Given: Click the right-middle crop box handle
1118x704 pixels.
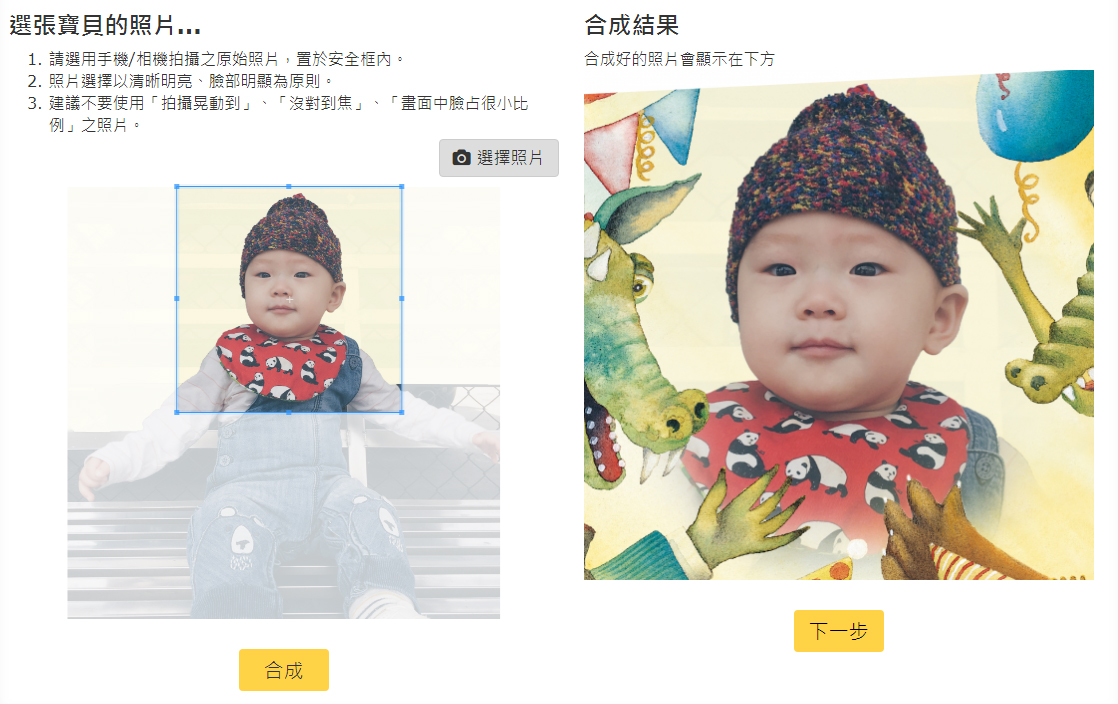Looking at the screenshot, I should 401,299.
